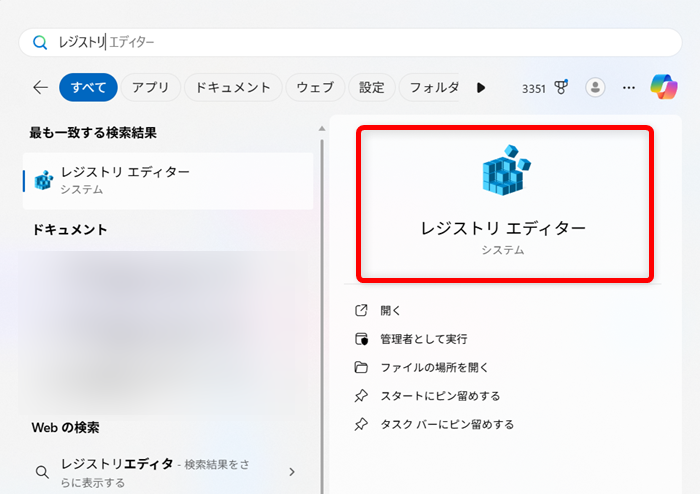Click 開く to open Registry Editor
This screenshot has width=700, height=494.
pos(390,311)
